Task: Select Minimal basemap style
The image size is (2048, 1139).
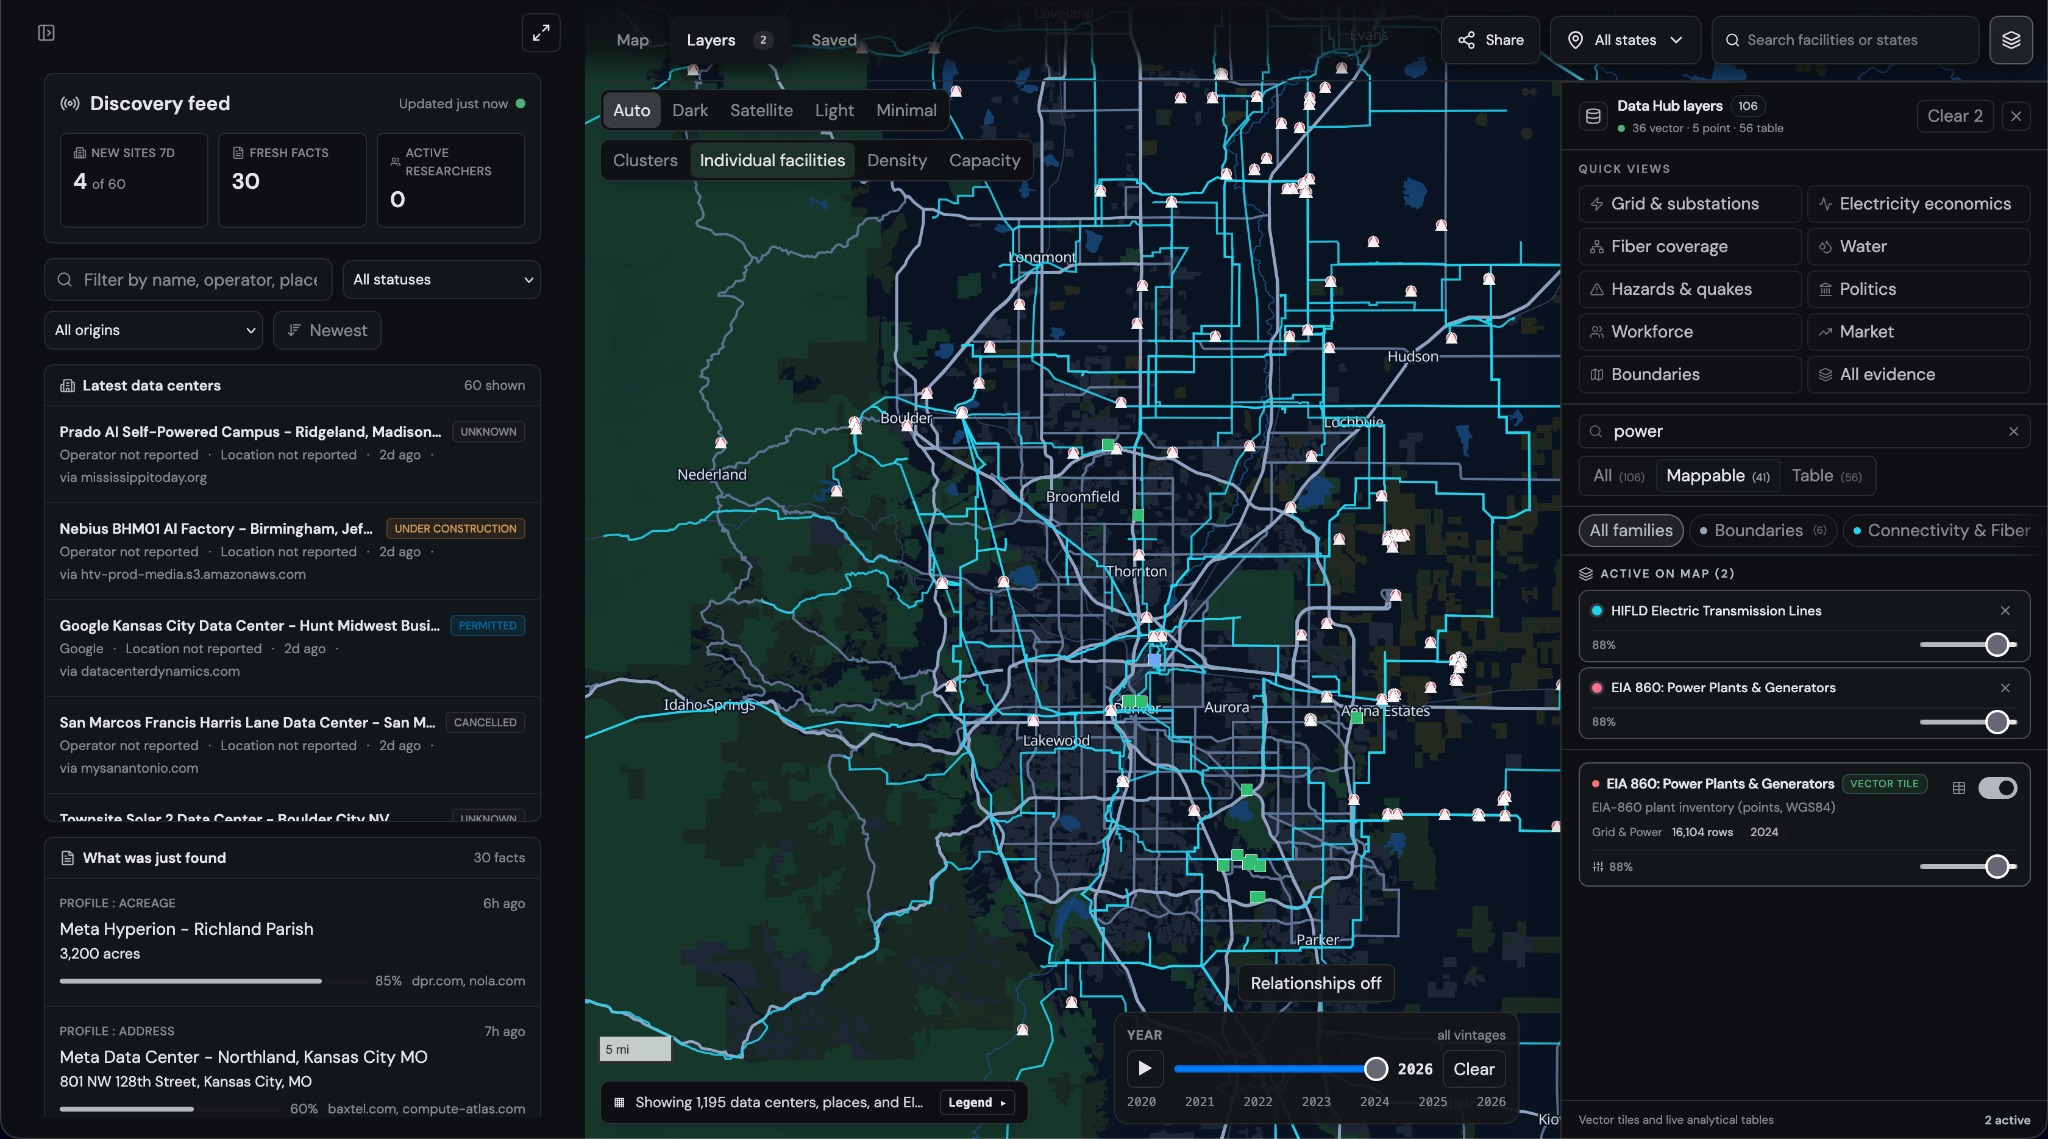Action: tap(906, 111)
